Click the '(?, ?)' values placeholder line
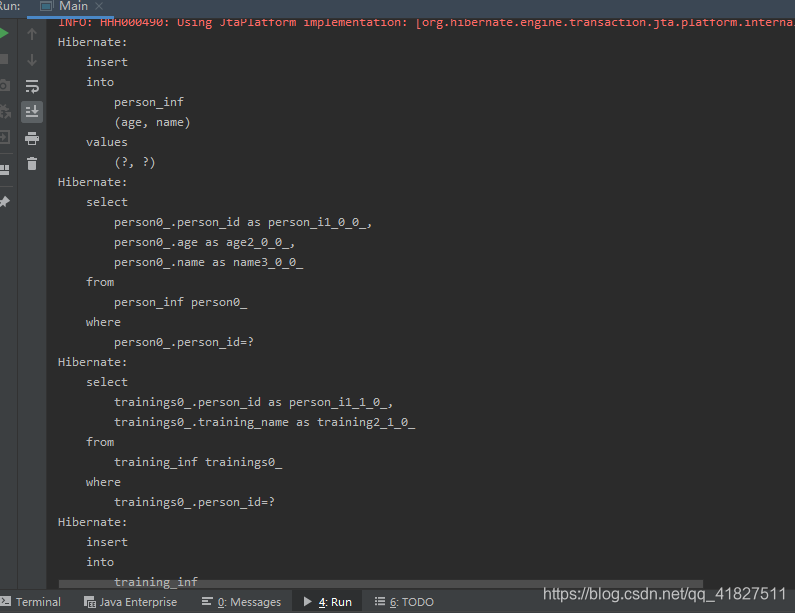795x613 pixels. click(134, 162)
